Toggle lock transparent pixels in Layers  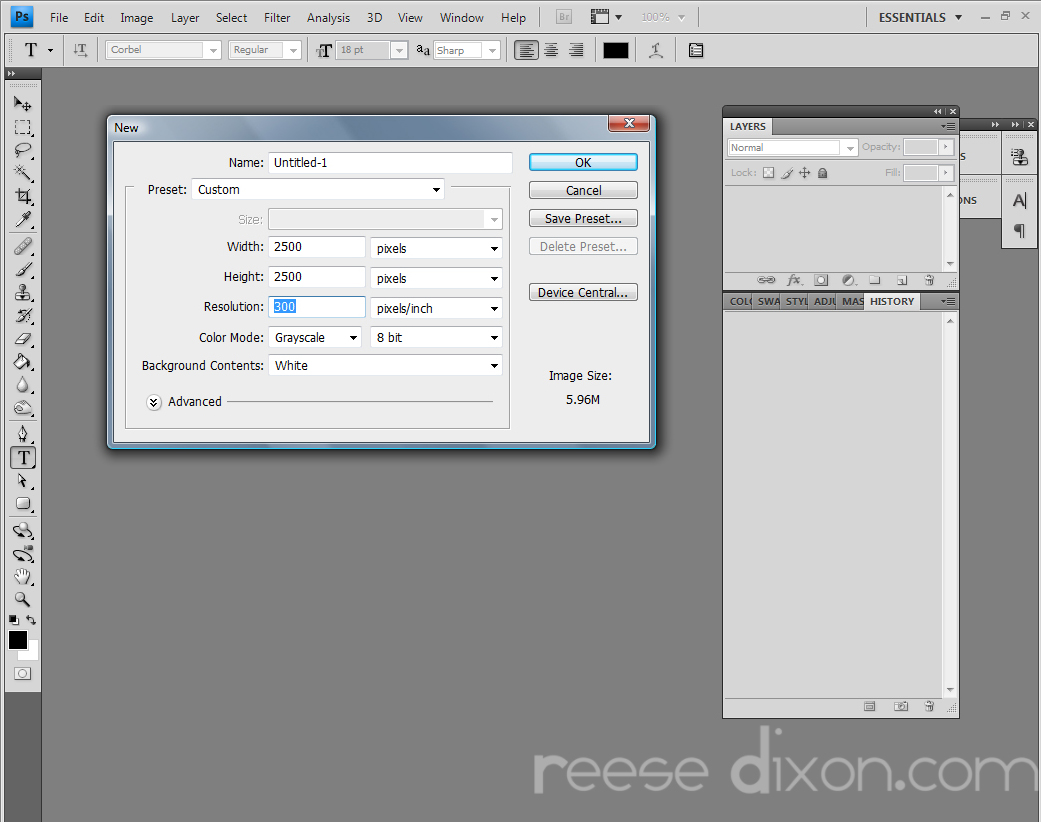768,173
